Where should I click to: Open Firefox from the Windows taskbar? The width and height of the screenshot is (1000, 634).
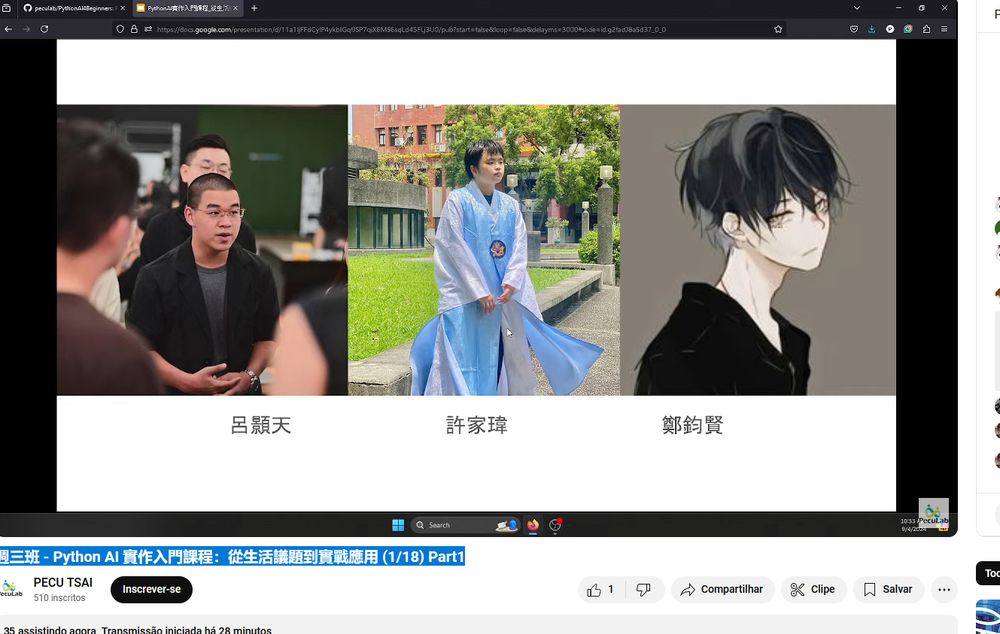533,525
